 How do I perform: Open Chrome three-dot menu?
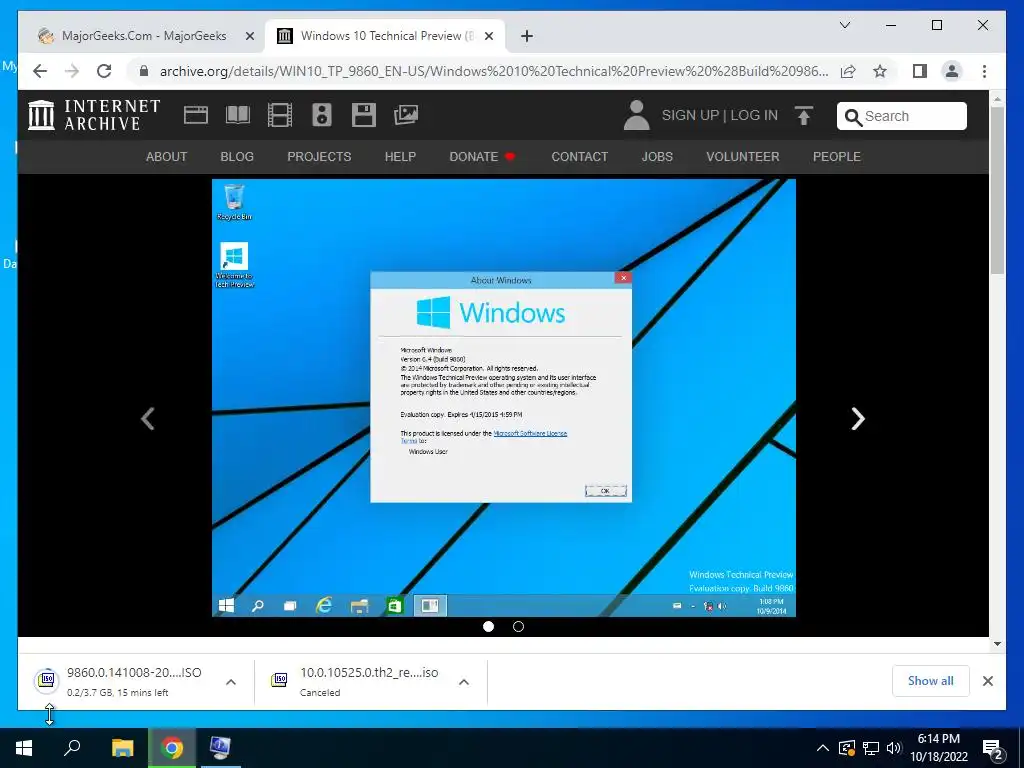(x=984, y=71)
